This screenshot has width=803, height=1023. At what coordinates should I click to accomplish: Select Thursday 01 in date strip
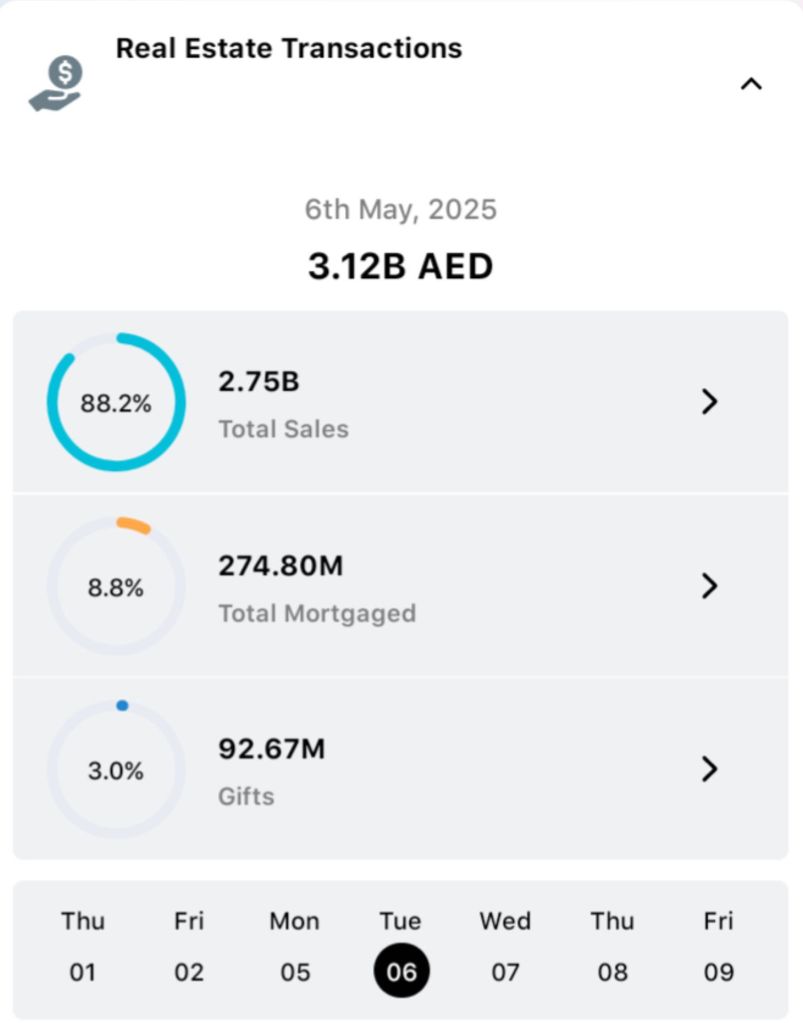click(x=82, y=946)
